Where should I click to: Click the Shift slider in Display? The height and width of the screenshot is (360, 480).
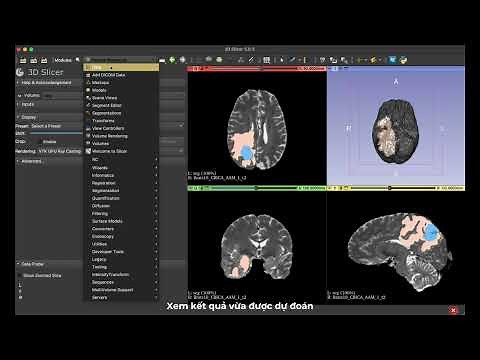tap(56, 133)
